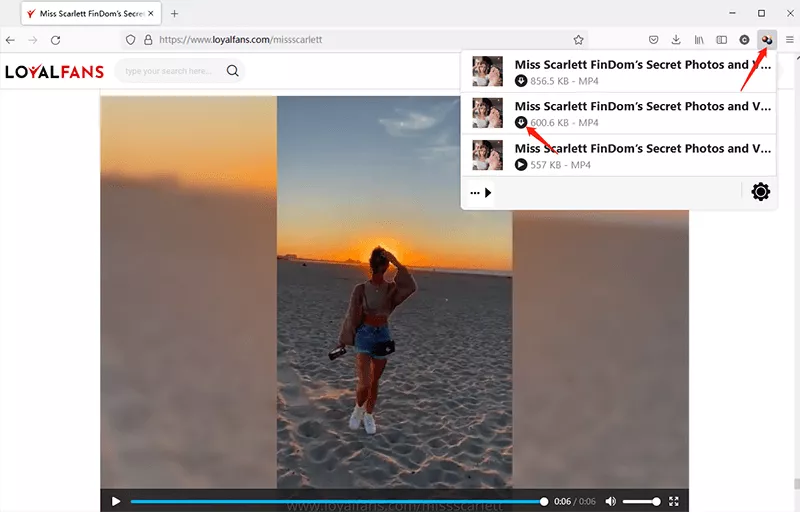Download the 856.5 KB MP4 item
Viewport: 800px width, 512px height.
(520, 81)
